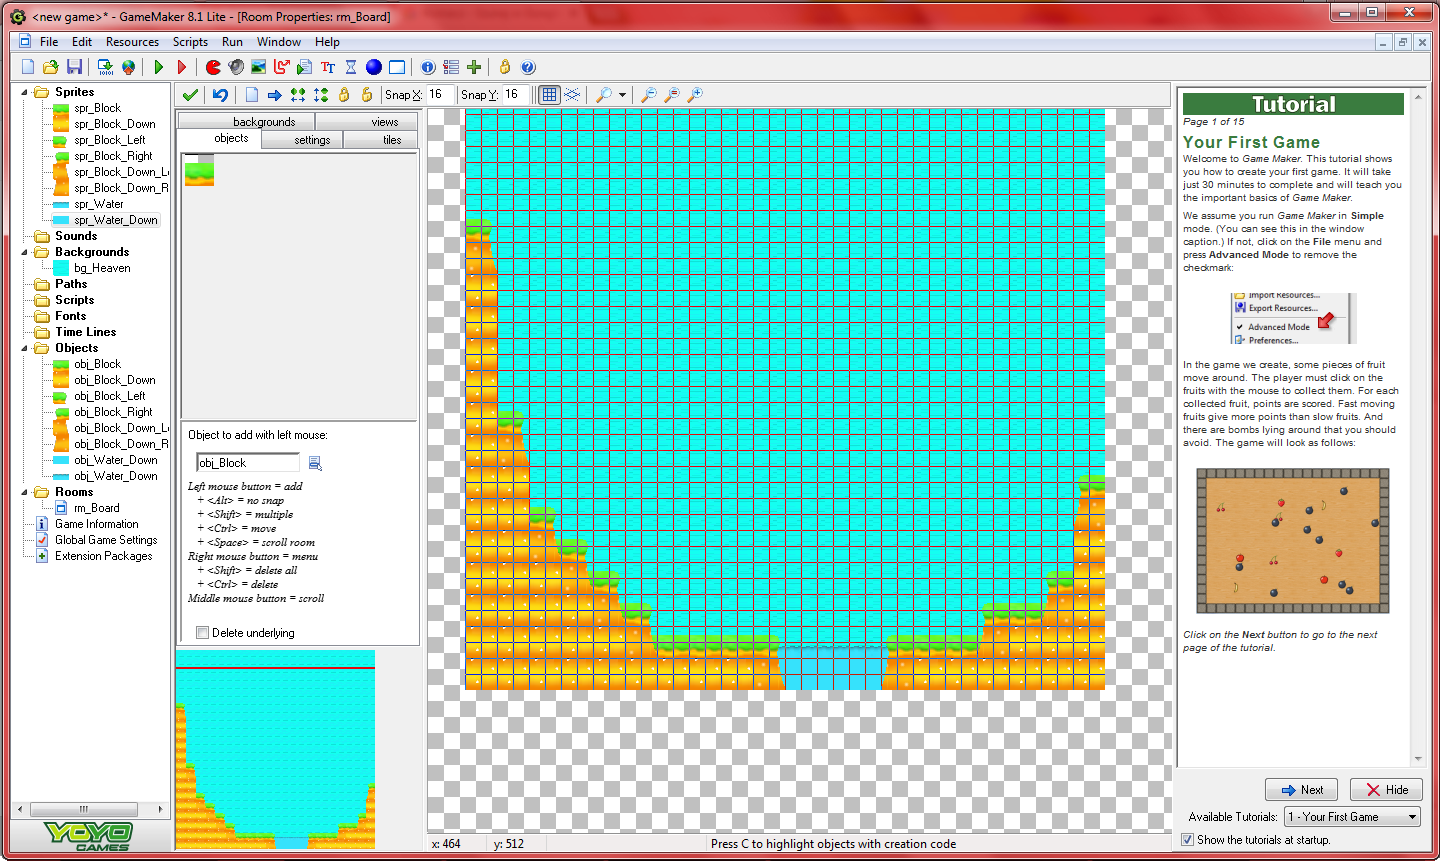Uncheck Show the tutorials at startup
This screenshot has height=861, width=1440.
coord(1188,840)
